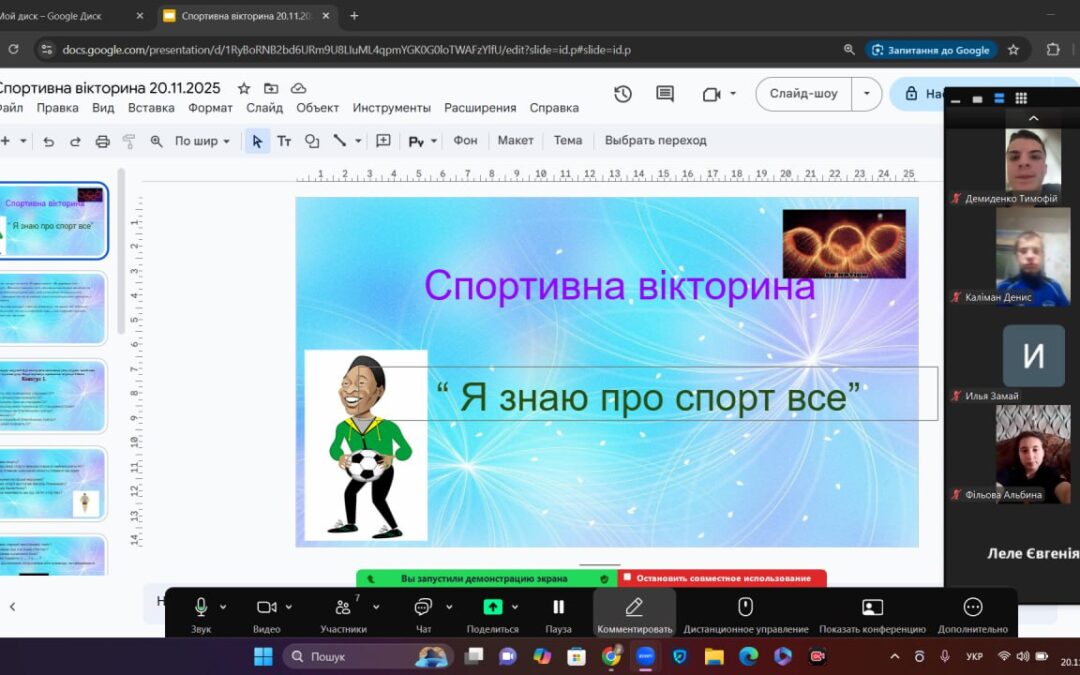Select the cursor select tool

click(x=258, y=141)
